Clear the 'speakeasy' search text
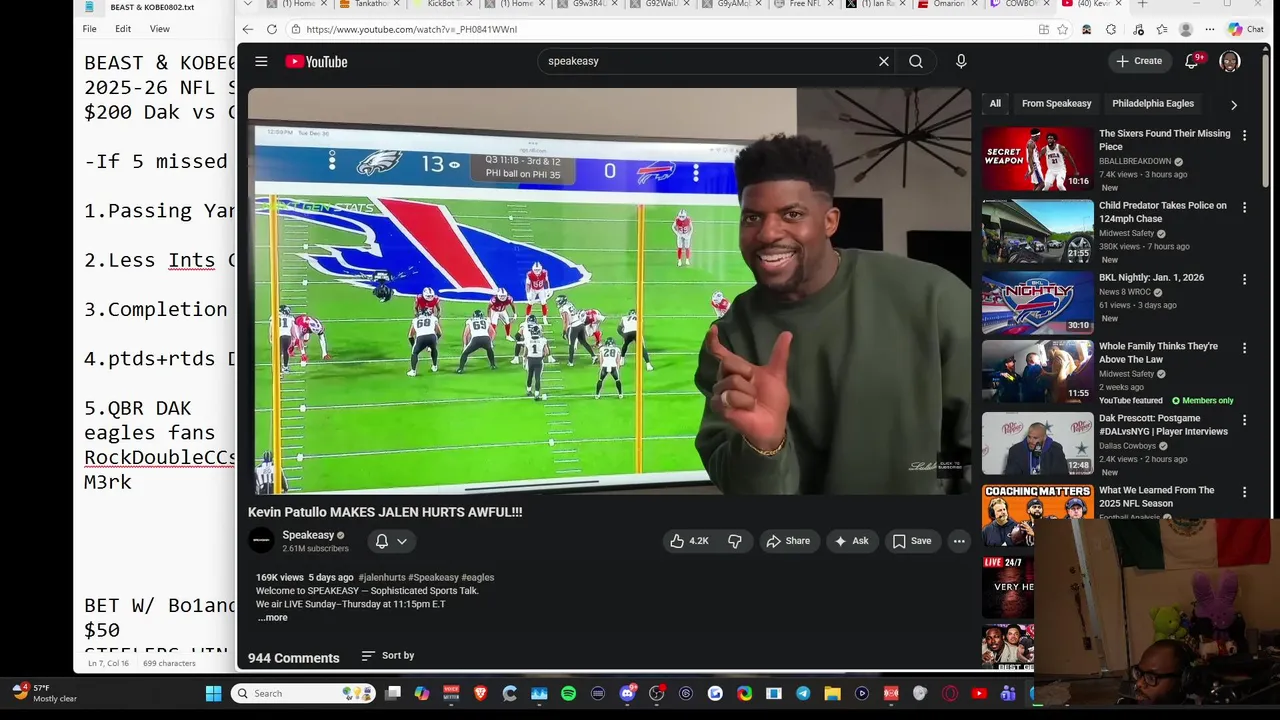The width and height of the screenshot is (1280, 720). (x=884, y=61)
